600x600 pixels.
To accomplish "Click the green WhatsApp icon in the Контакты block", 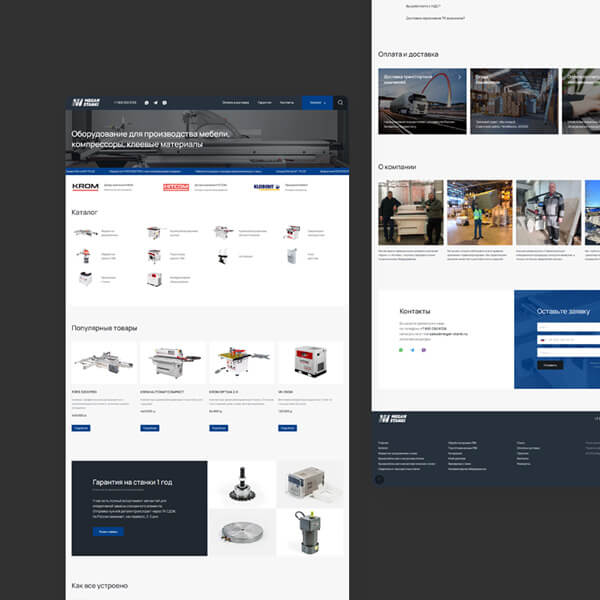I will (401, 350).
